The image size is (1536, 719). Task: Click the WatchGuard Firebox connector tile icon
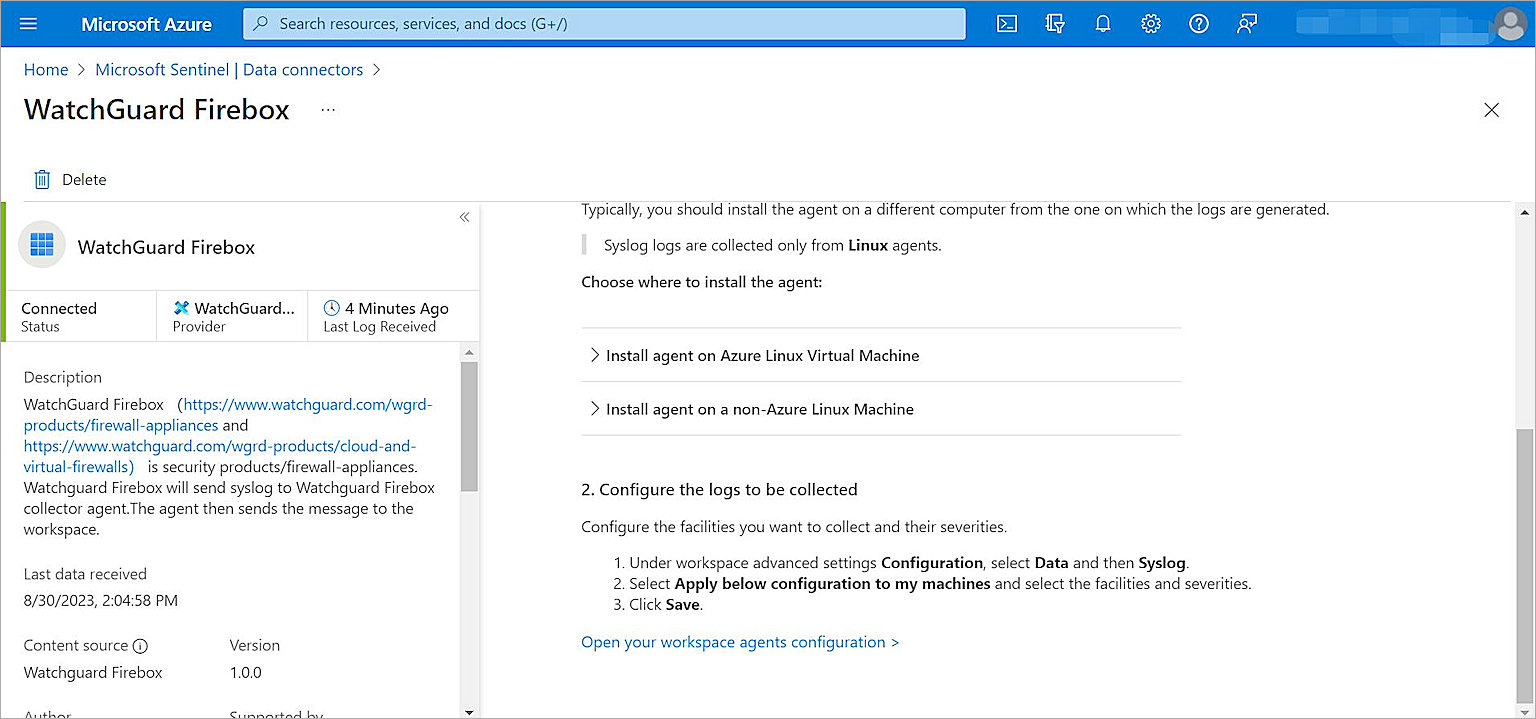41,243
